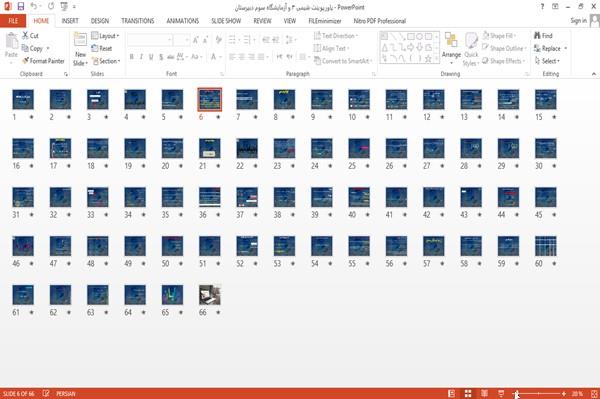The width and height of the screenshot is (600, 399).
Task: Cut the selected slide
Action: [30, 36]
